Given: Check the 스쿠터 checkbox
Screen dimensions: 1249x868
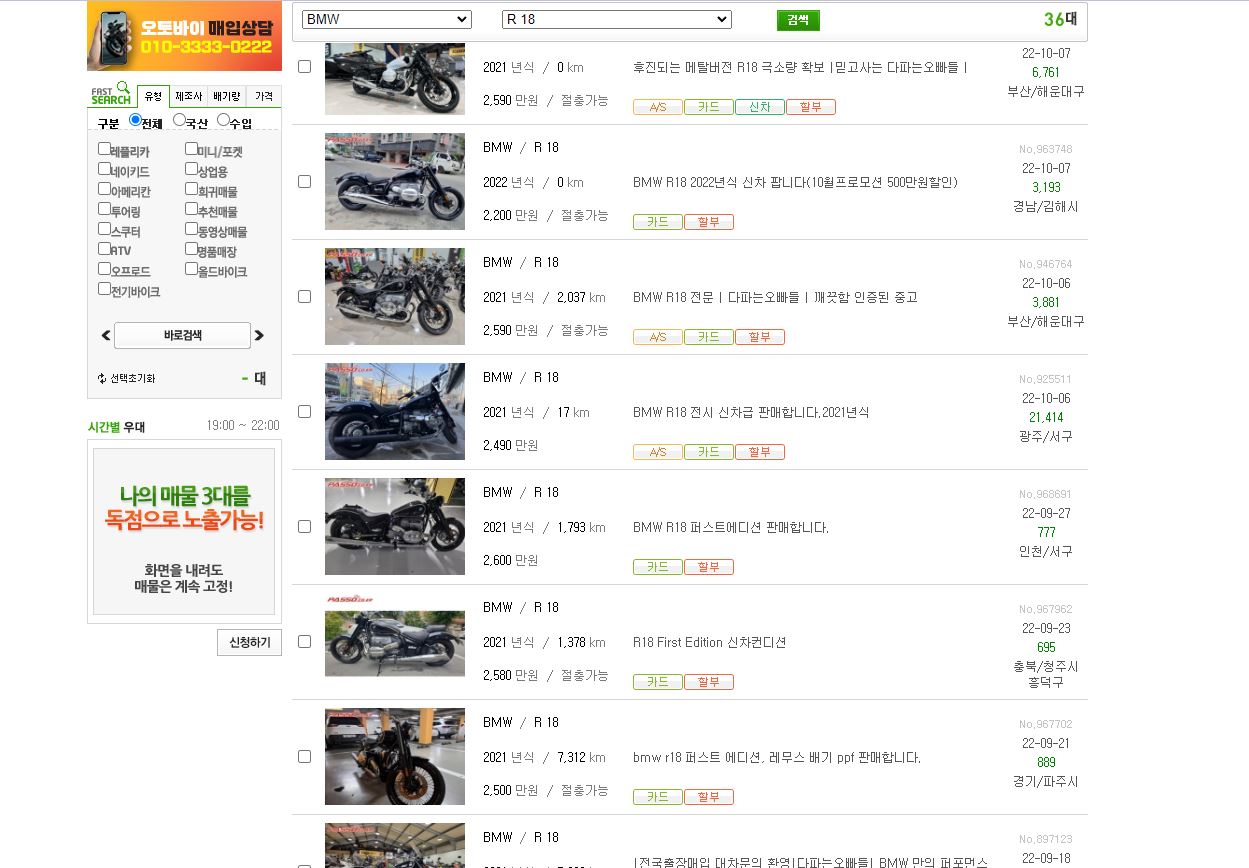Looking at the screenshot, I should (x=104, y=229).
